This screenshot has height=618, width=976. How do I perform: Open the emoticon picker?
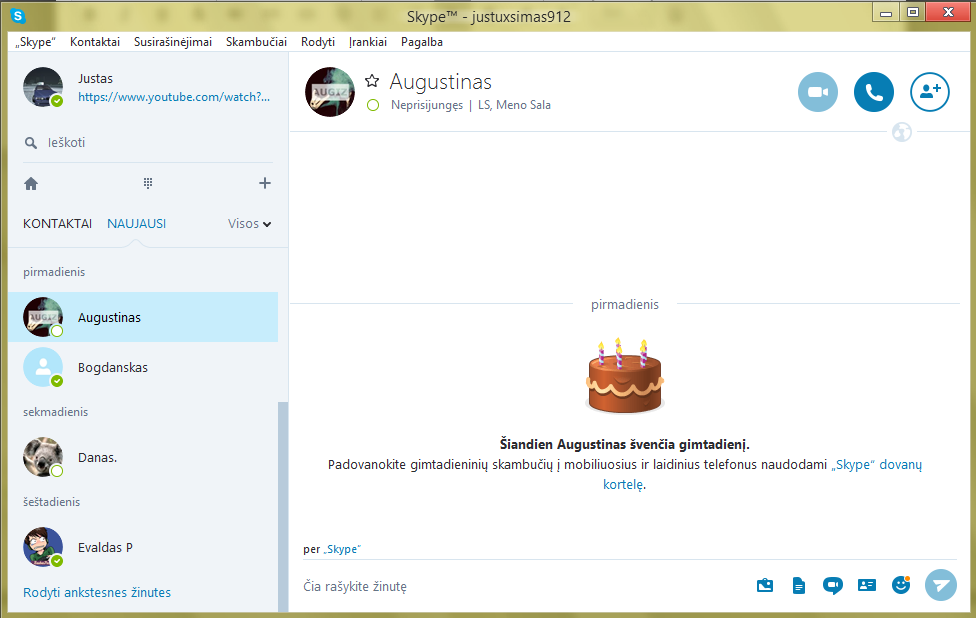tap(901, 584)
